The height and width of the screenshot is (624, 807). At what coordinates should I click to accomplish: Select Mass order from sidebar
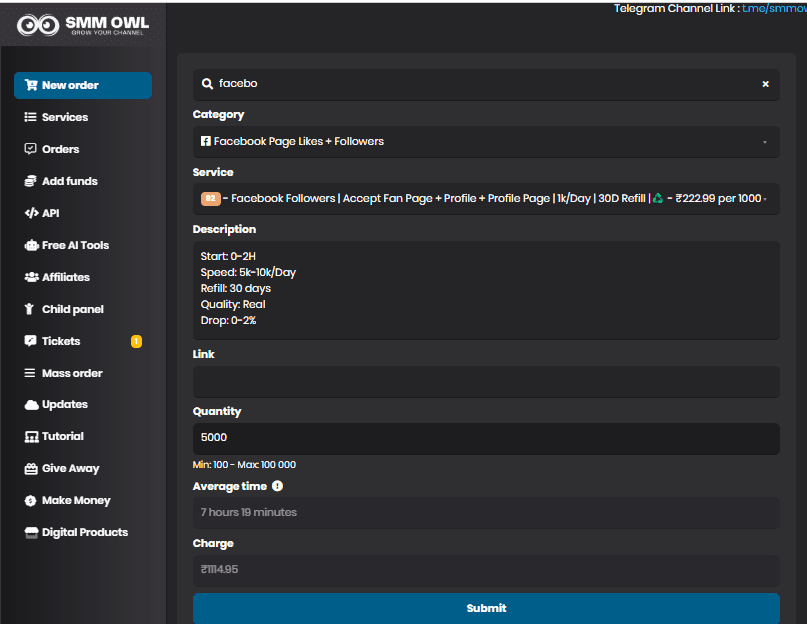[72, 373]
